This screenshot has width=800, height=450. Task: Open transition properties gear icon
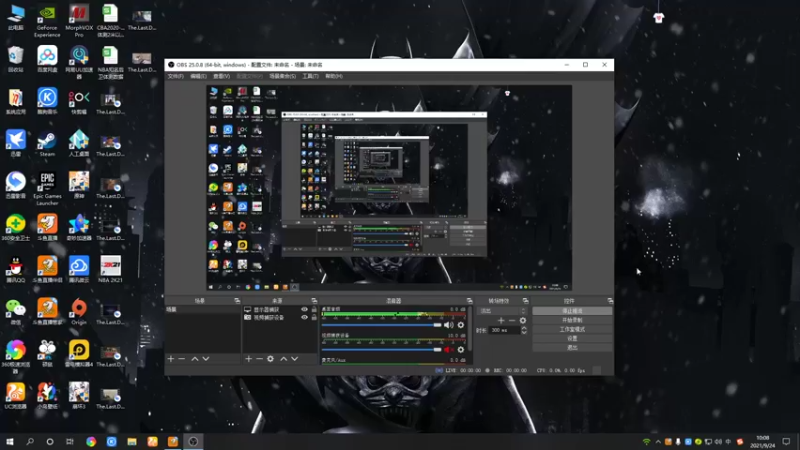pyautogui.click(x=522, y=320)
